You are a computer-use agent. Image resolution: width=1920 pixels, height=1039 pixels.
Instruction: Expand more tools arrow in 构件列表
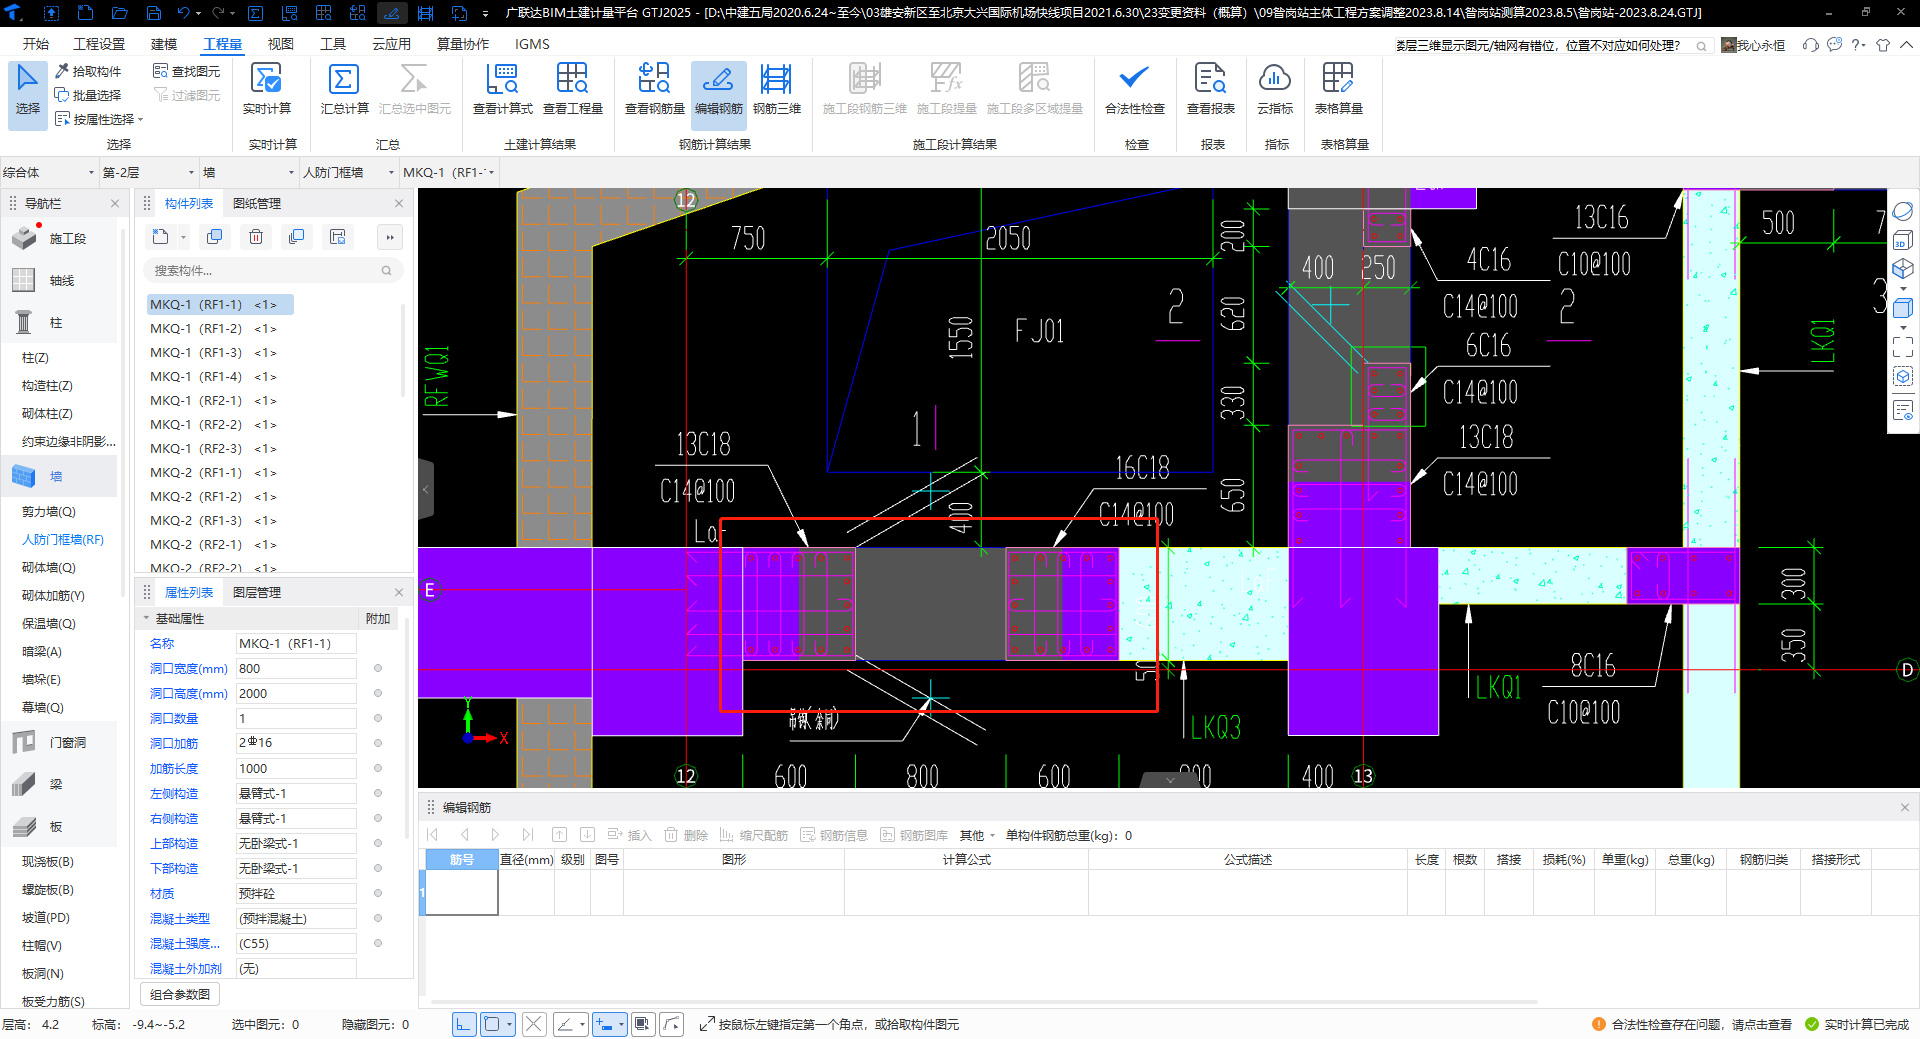click(x=390, y=237)
